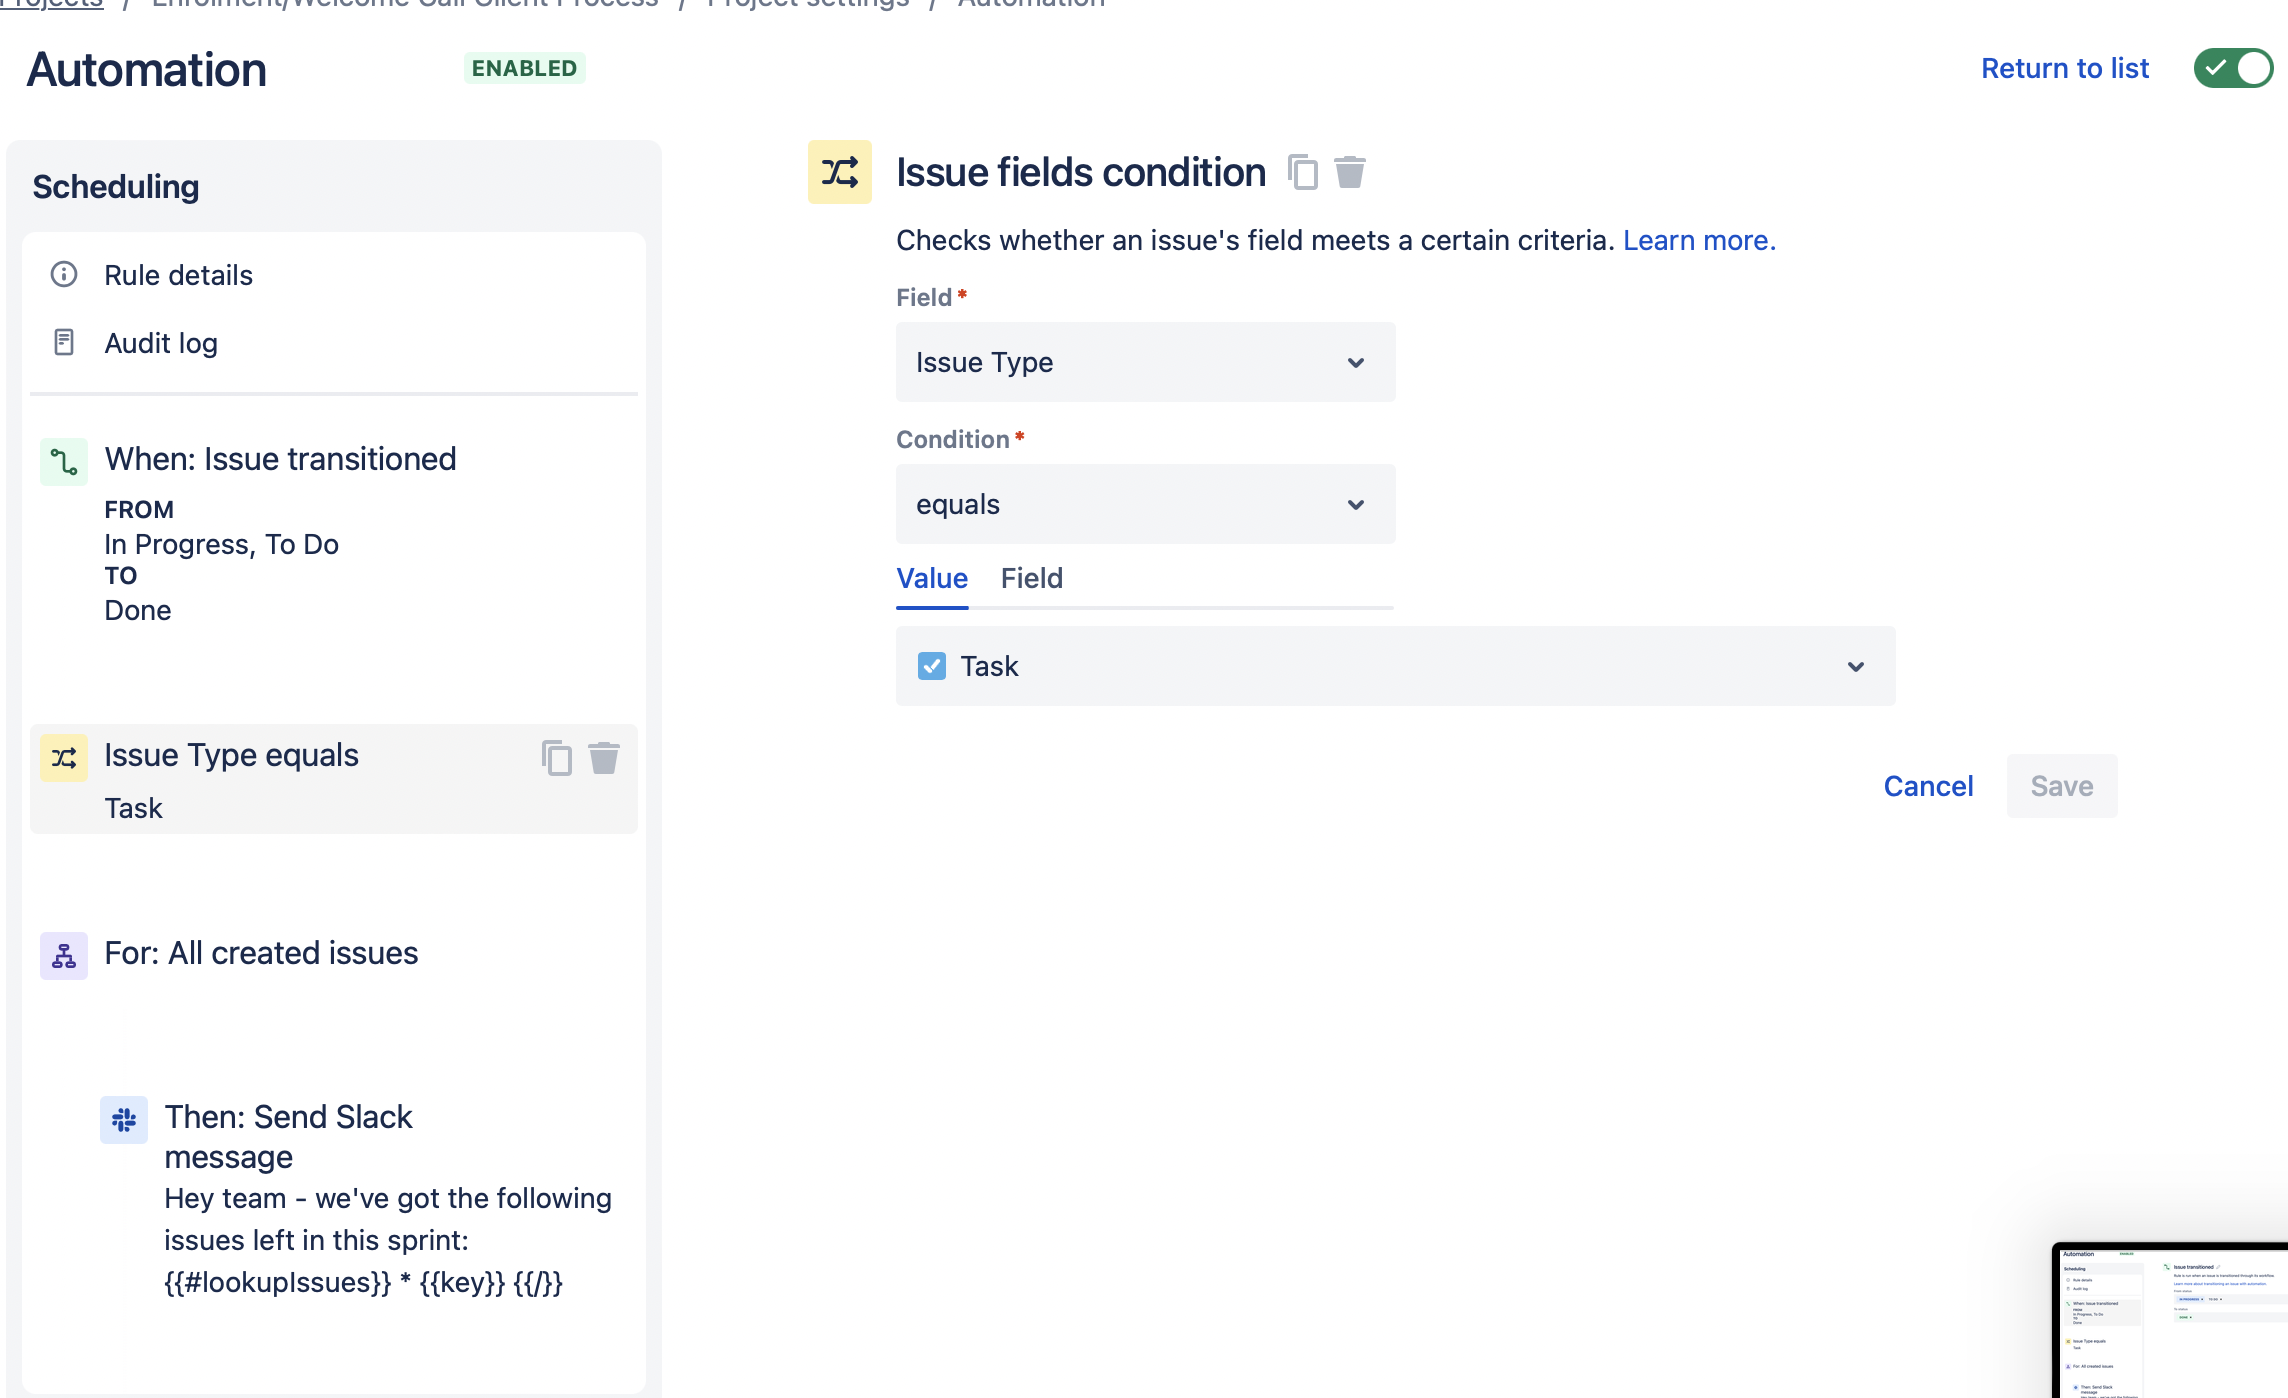The width and height of the screenshot is (2288, 1398).
Task: Click the Rule details info icon
Action: pos(64,274)
